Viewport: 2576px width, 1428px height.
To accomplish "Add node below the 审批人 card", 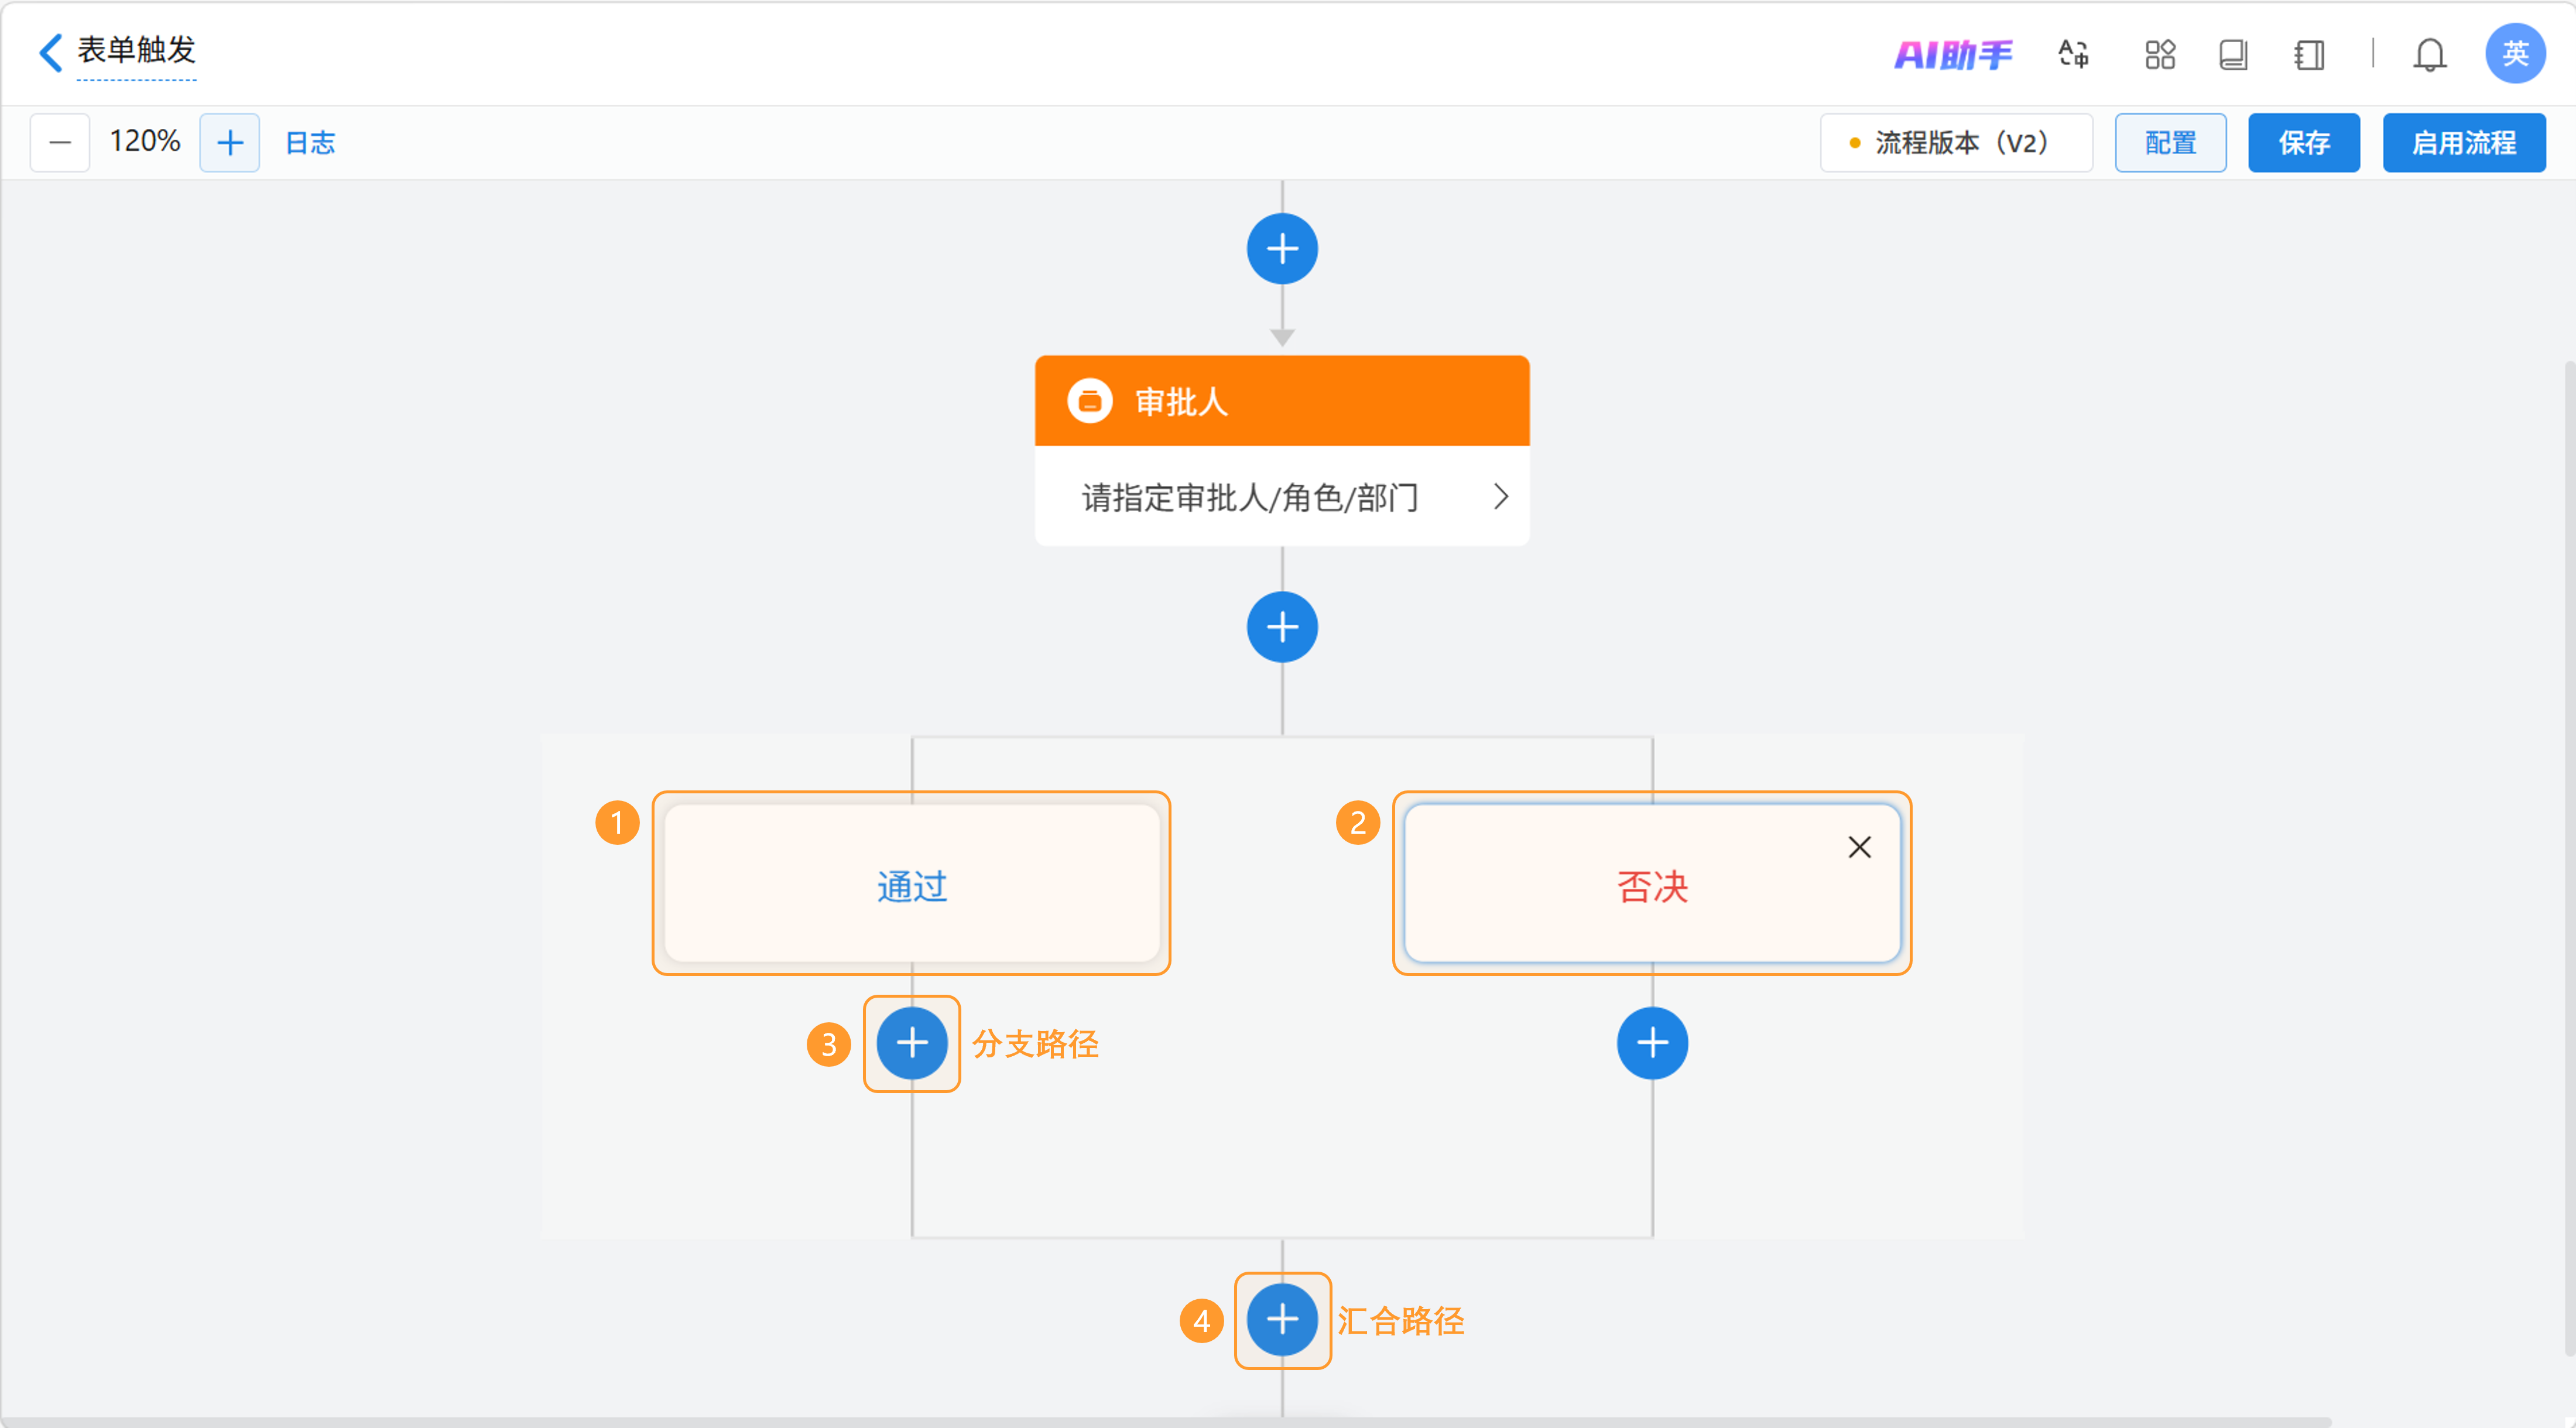I will (1282, 627).
